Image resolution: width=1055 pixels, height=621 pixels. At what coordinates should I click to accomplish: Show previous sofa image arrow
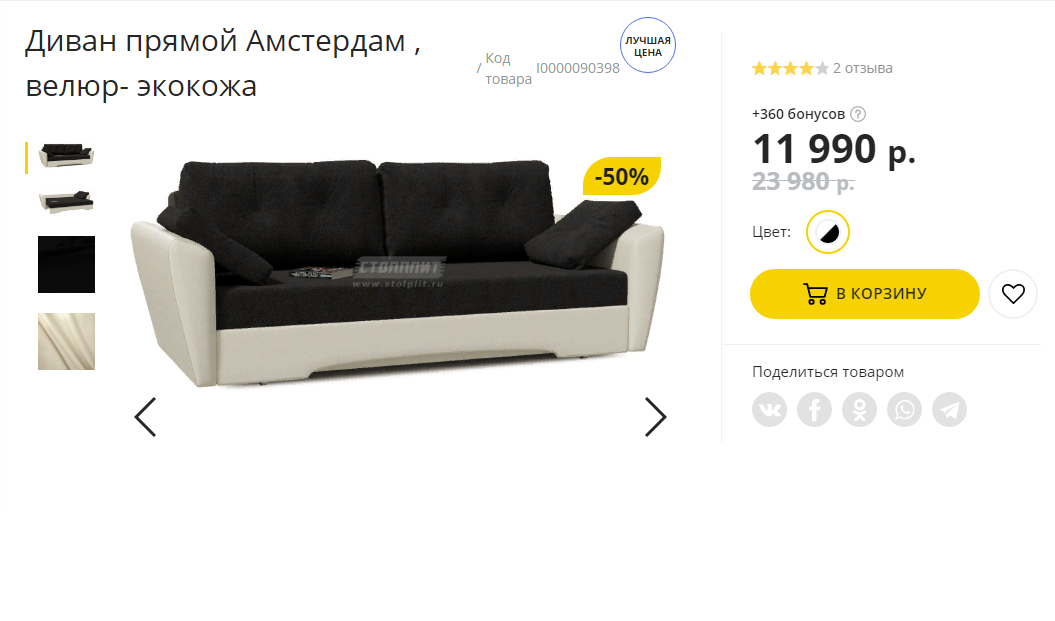click(145, 417)
